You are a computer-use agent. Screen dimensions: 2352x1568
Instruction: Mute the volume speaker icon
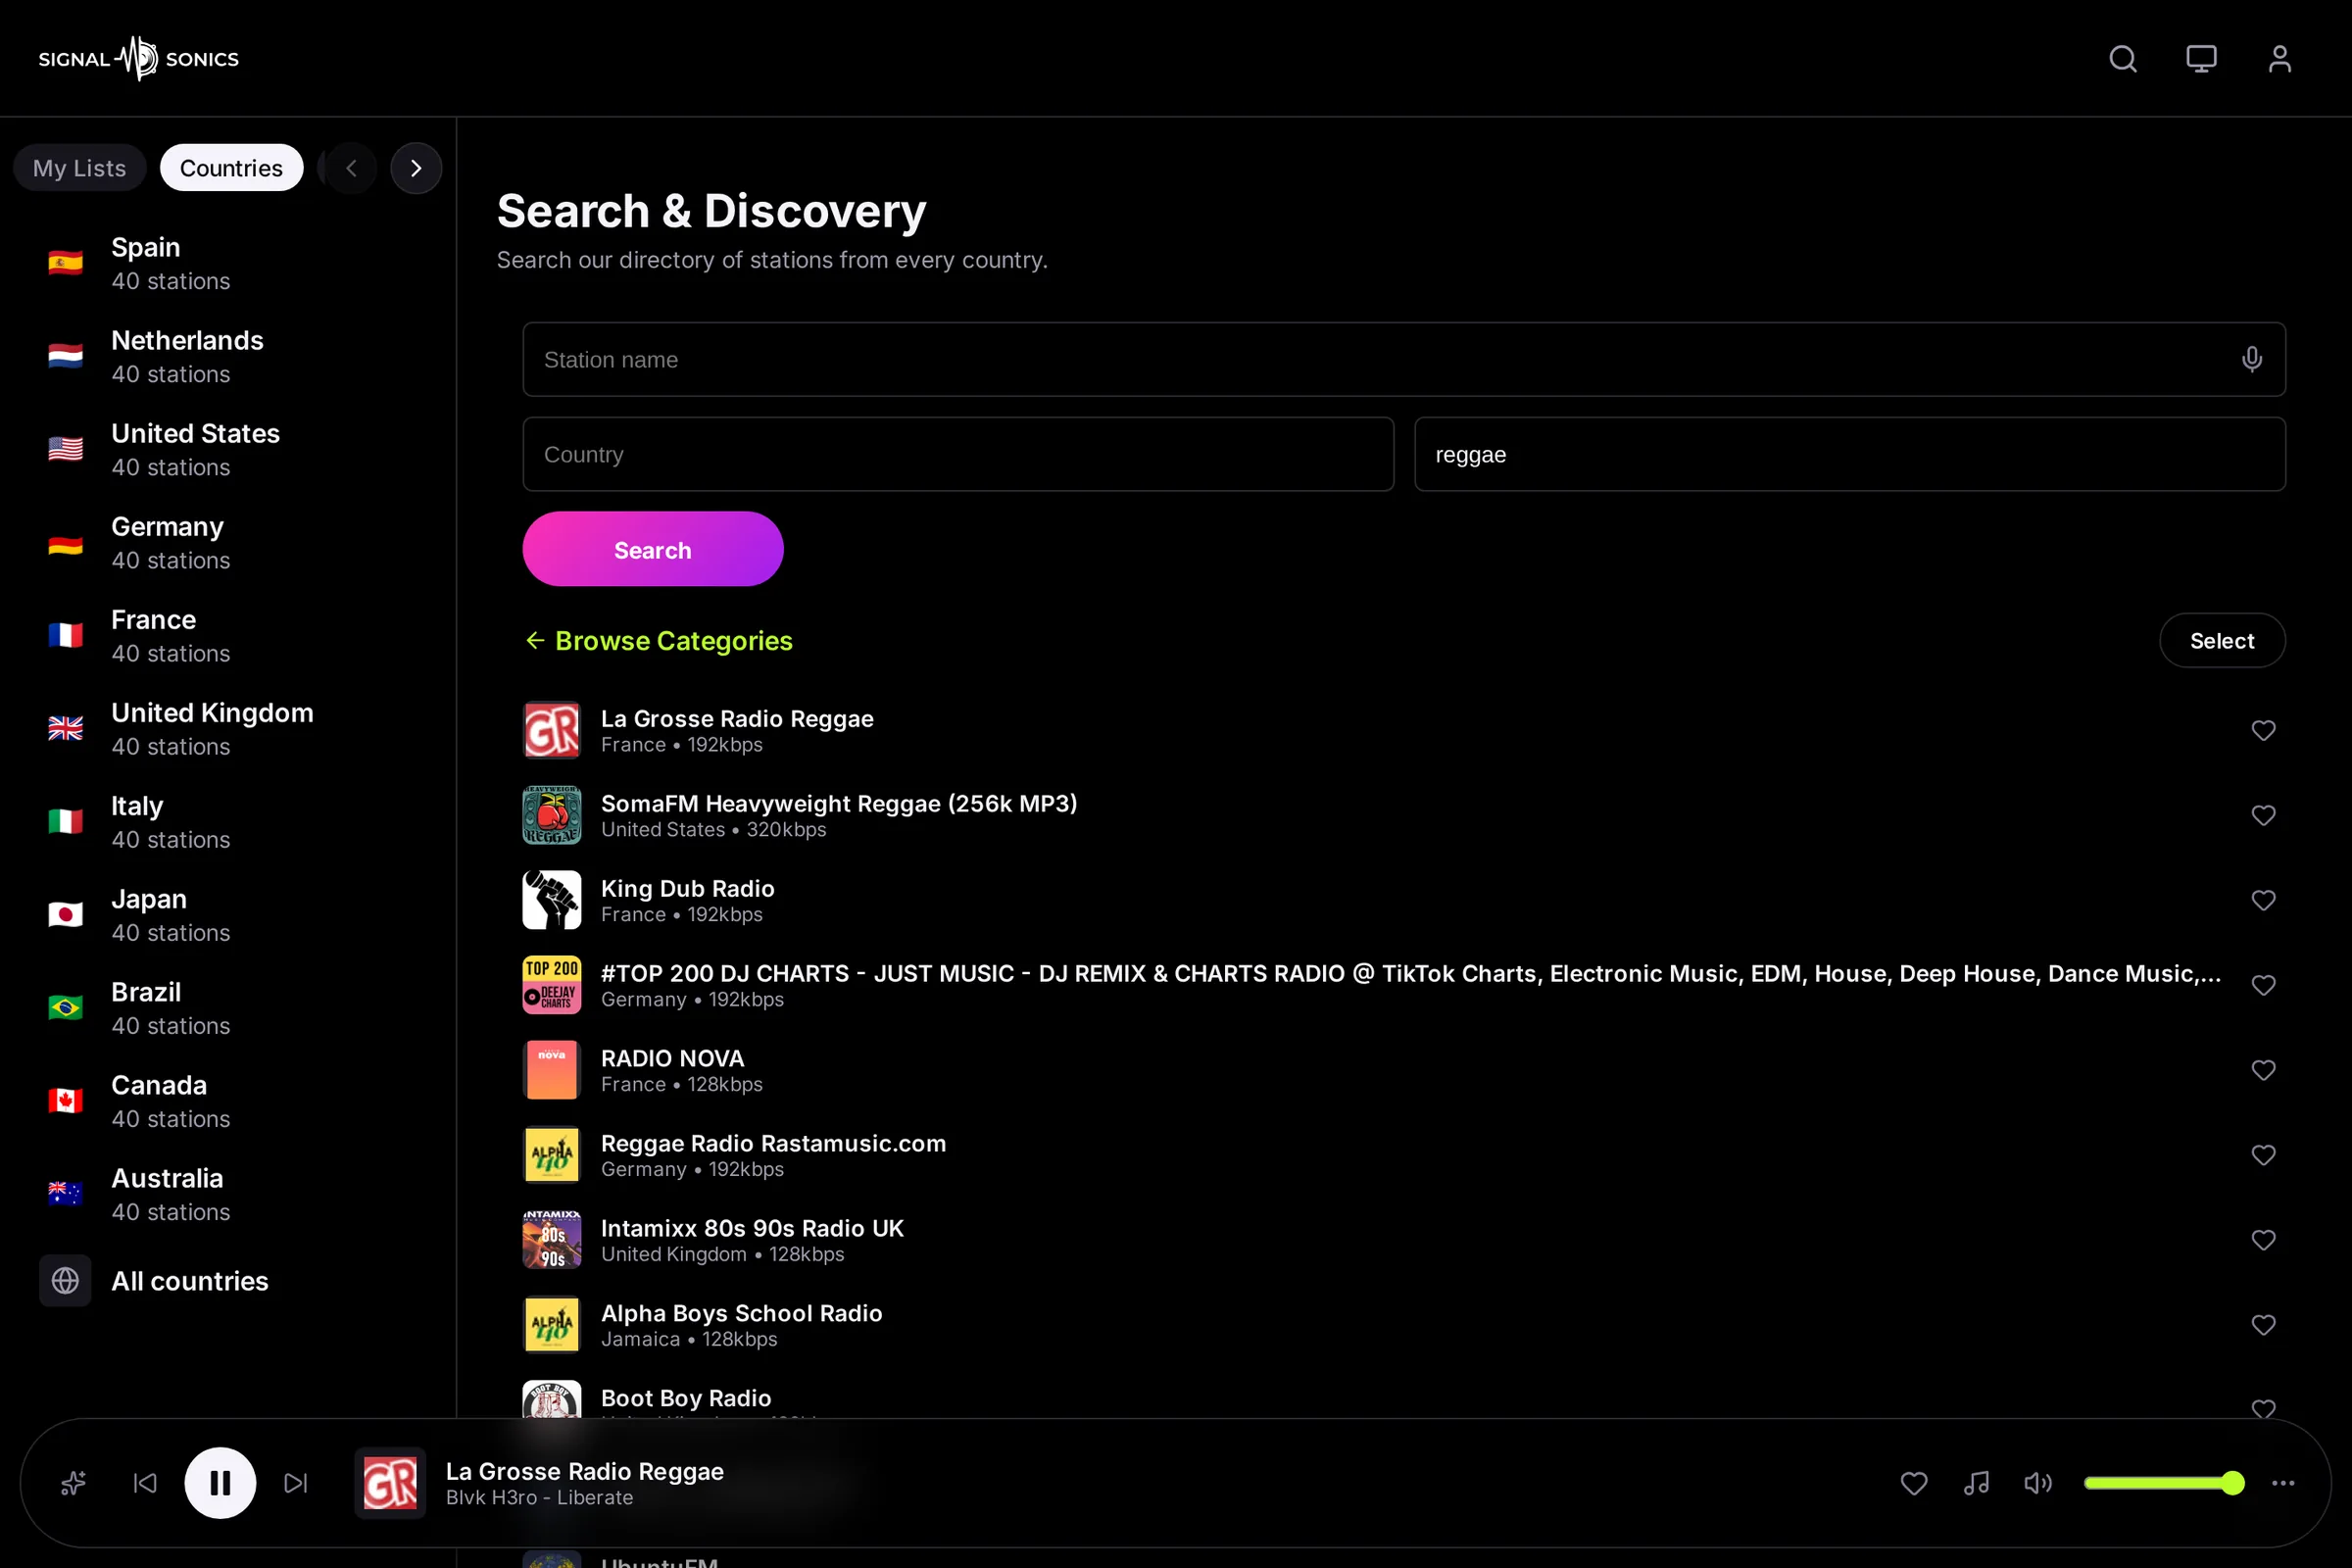(2038, 1483)
